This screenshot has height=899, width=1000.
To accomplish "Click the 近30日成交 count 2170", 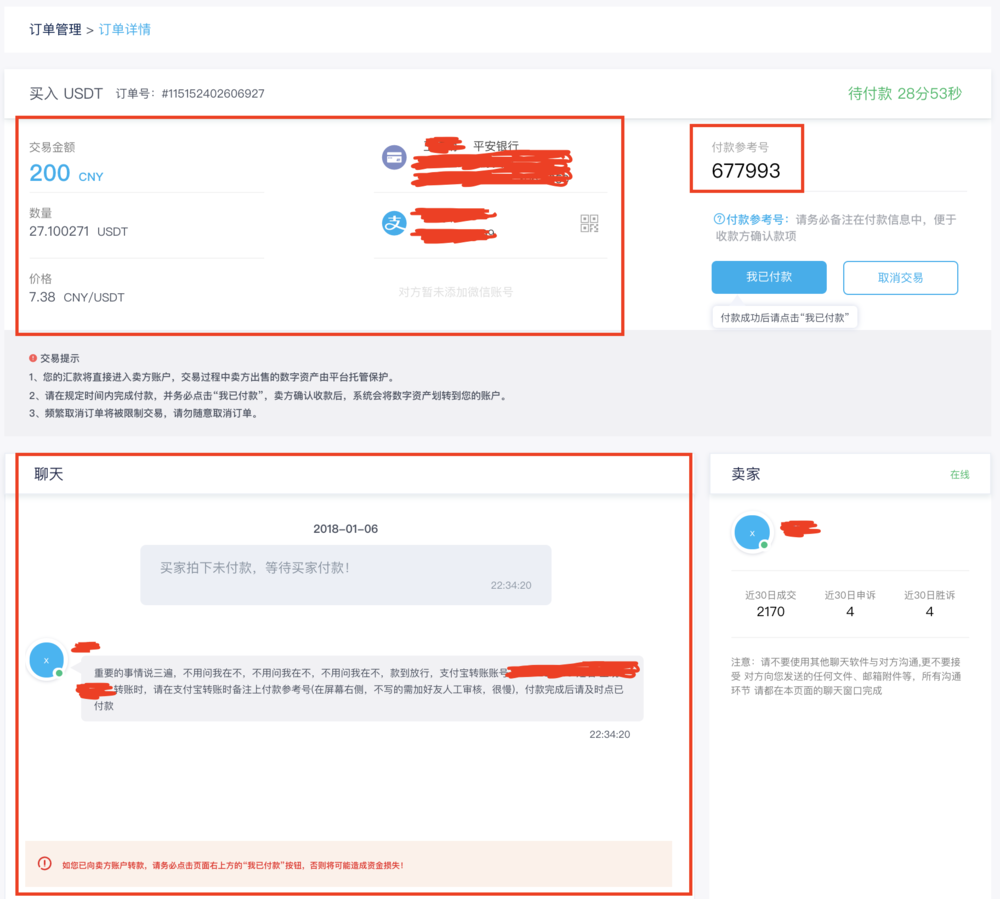I will click(x=769, y=611).
